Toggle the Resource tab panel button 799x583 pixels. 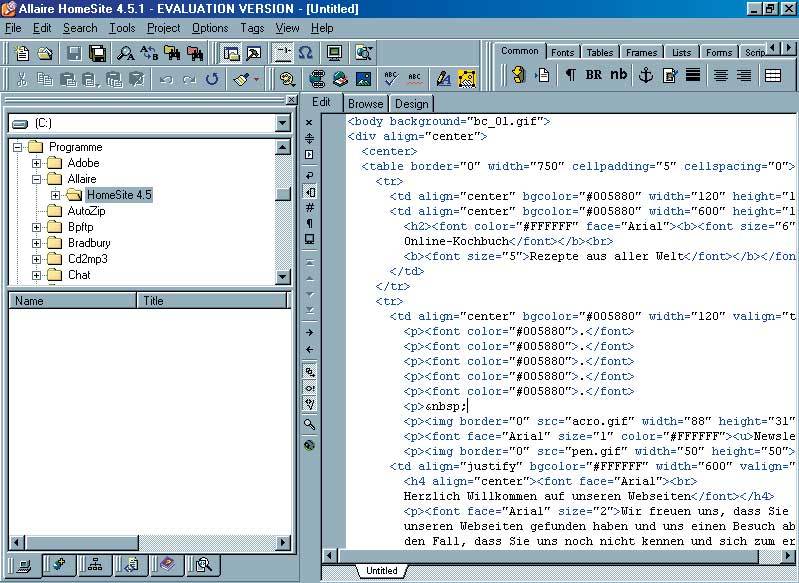pos(231,53)
